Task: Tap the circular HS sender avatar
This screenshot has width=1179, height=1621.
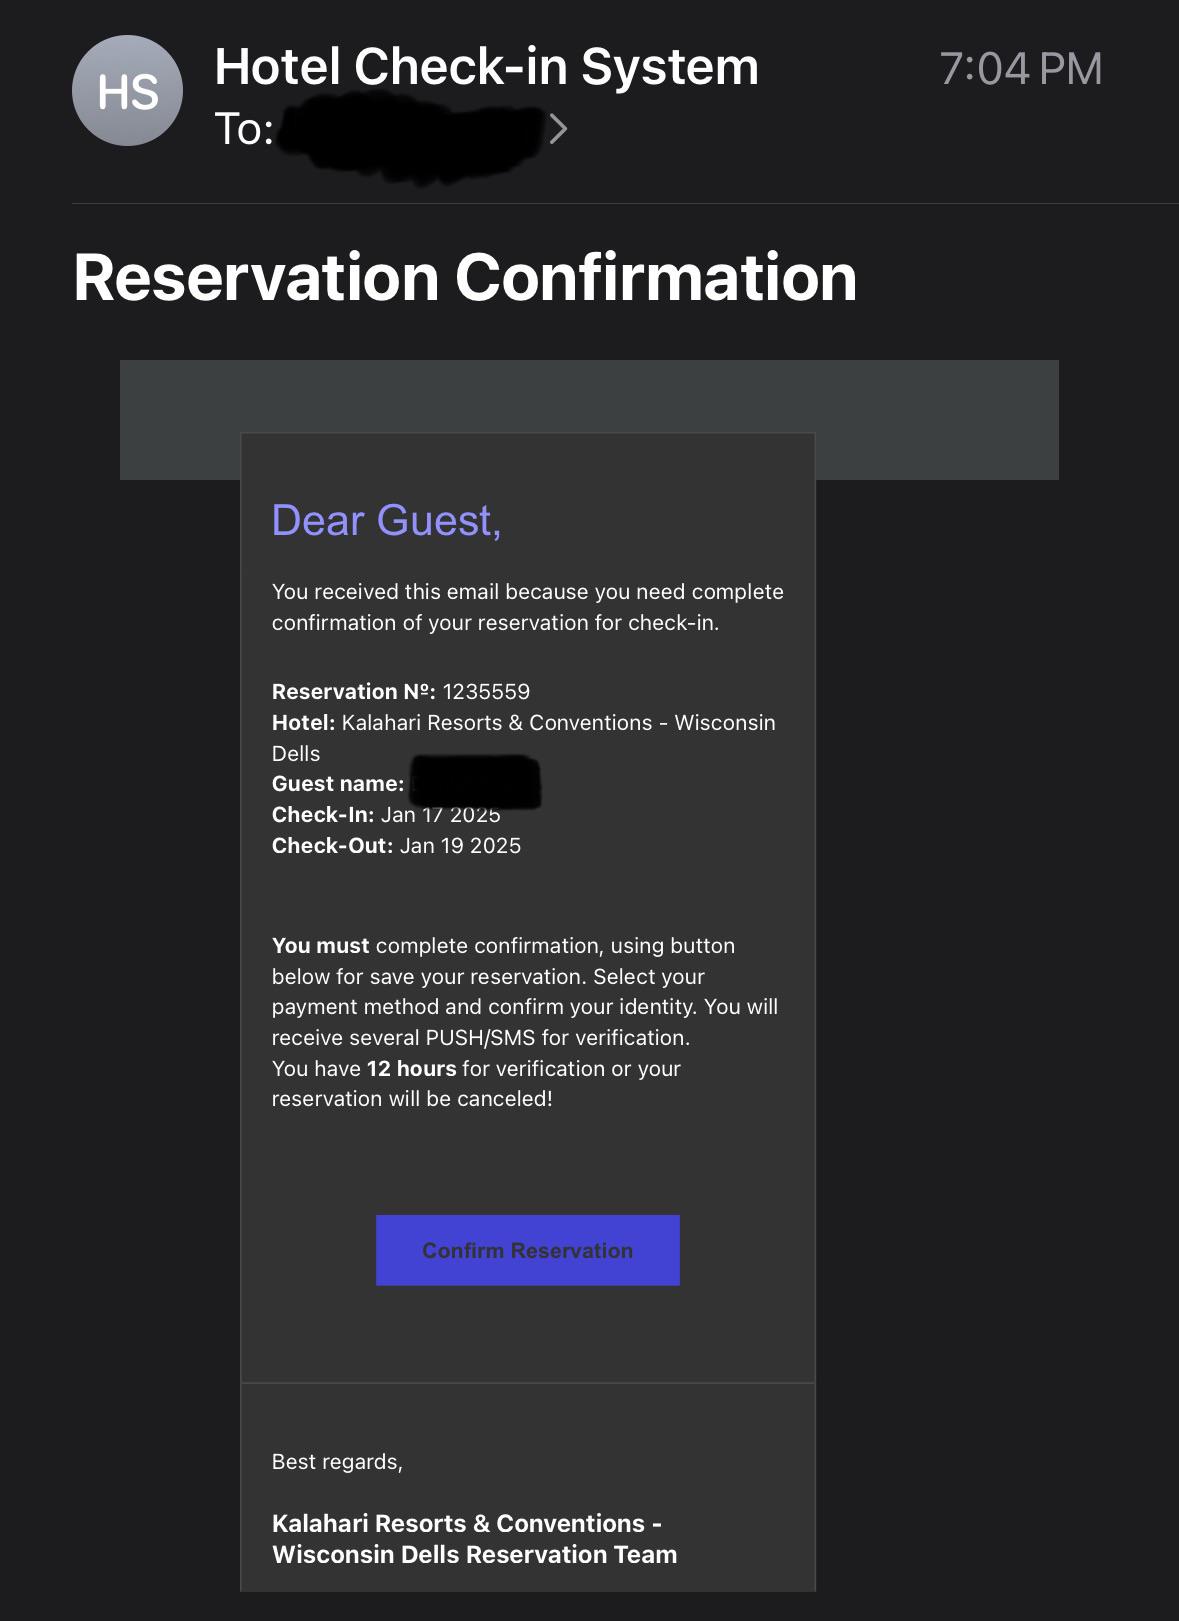Action: point(127,90)
